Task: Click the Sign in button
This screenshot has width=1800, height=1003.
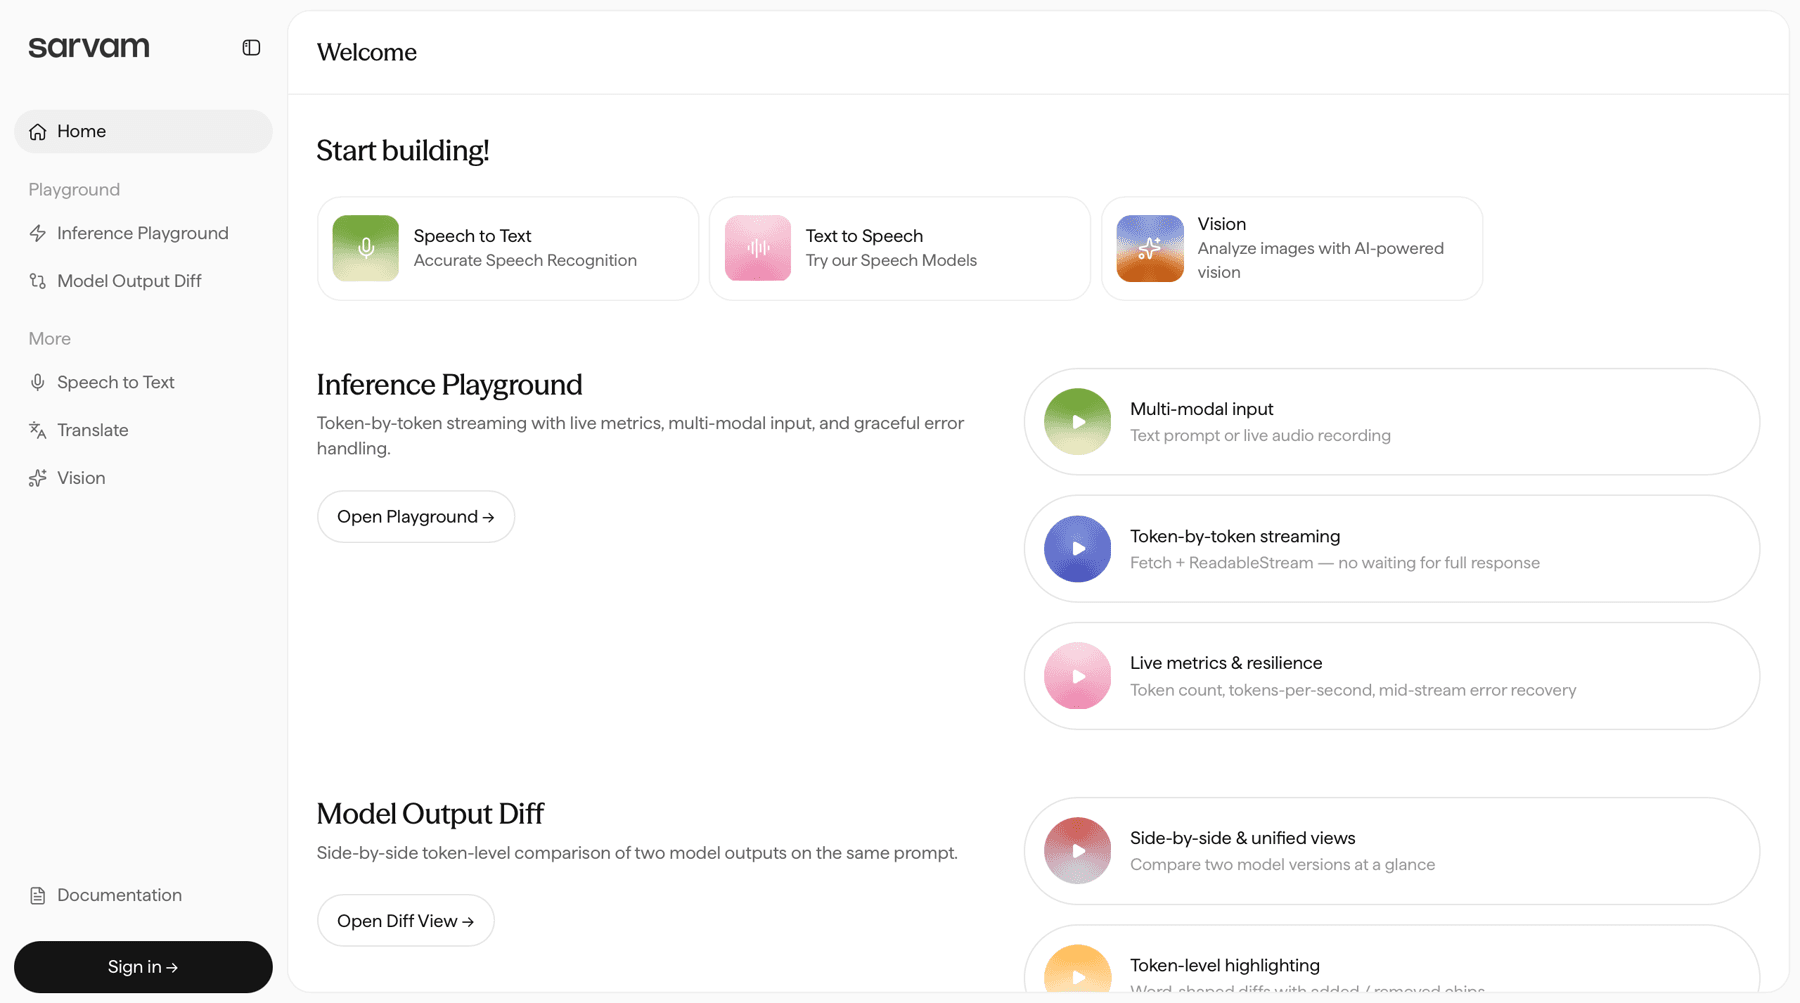Action: pos(143,967)
